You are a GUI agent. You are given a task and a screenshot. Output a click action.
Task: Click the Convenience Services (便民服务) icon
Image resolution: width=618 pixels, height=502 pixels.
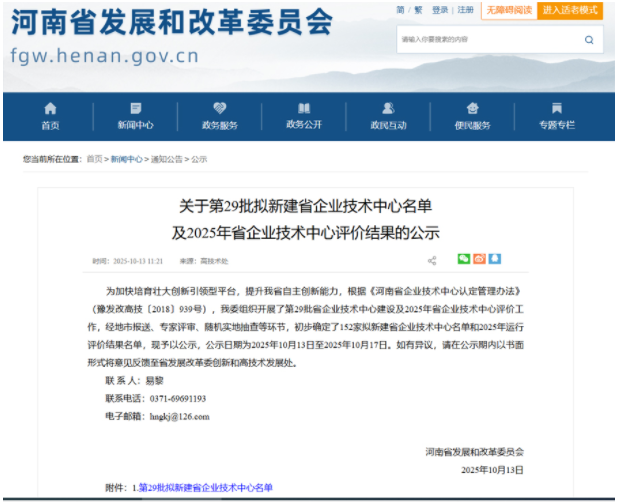pyautogui.click(x=473, y=109)
